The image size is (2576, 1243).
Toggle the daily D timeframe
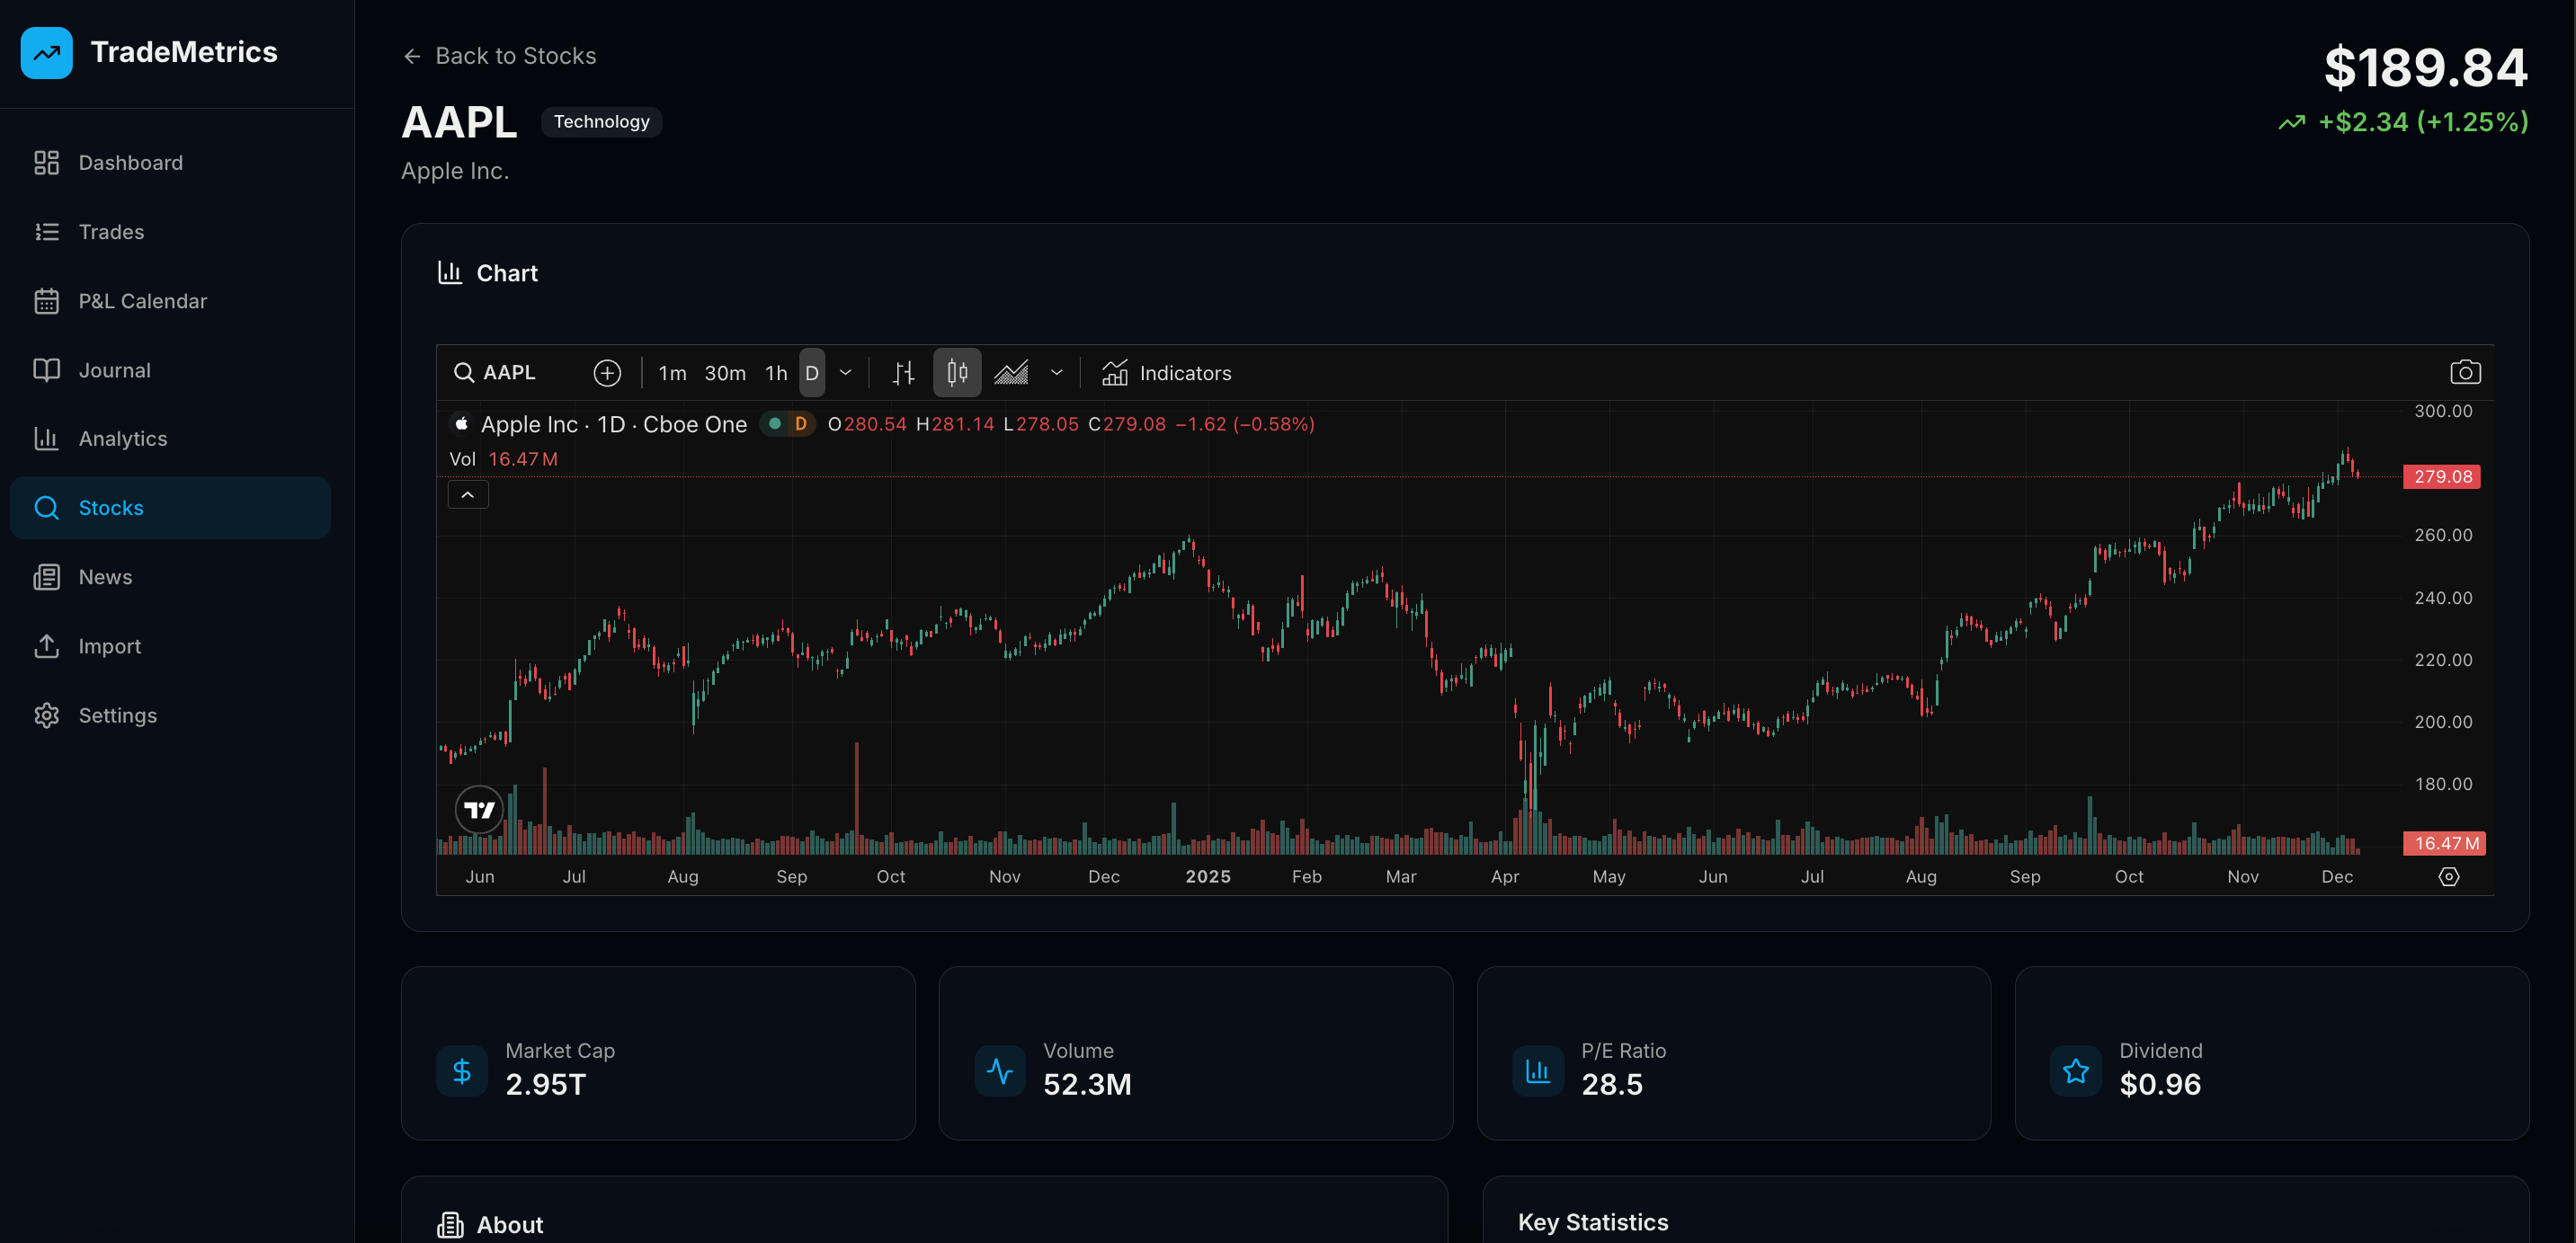click(x=812, y=372)
